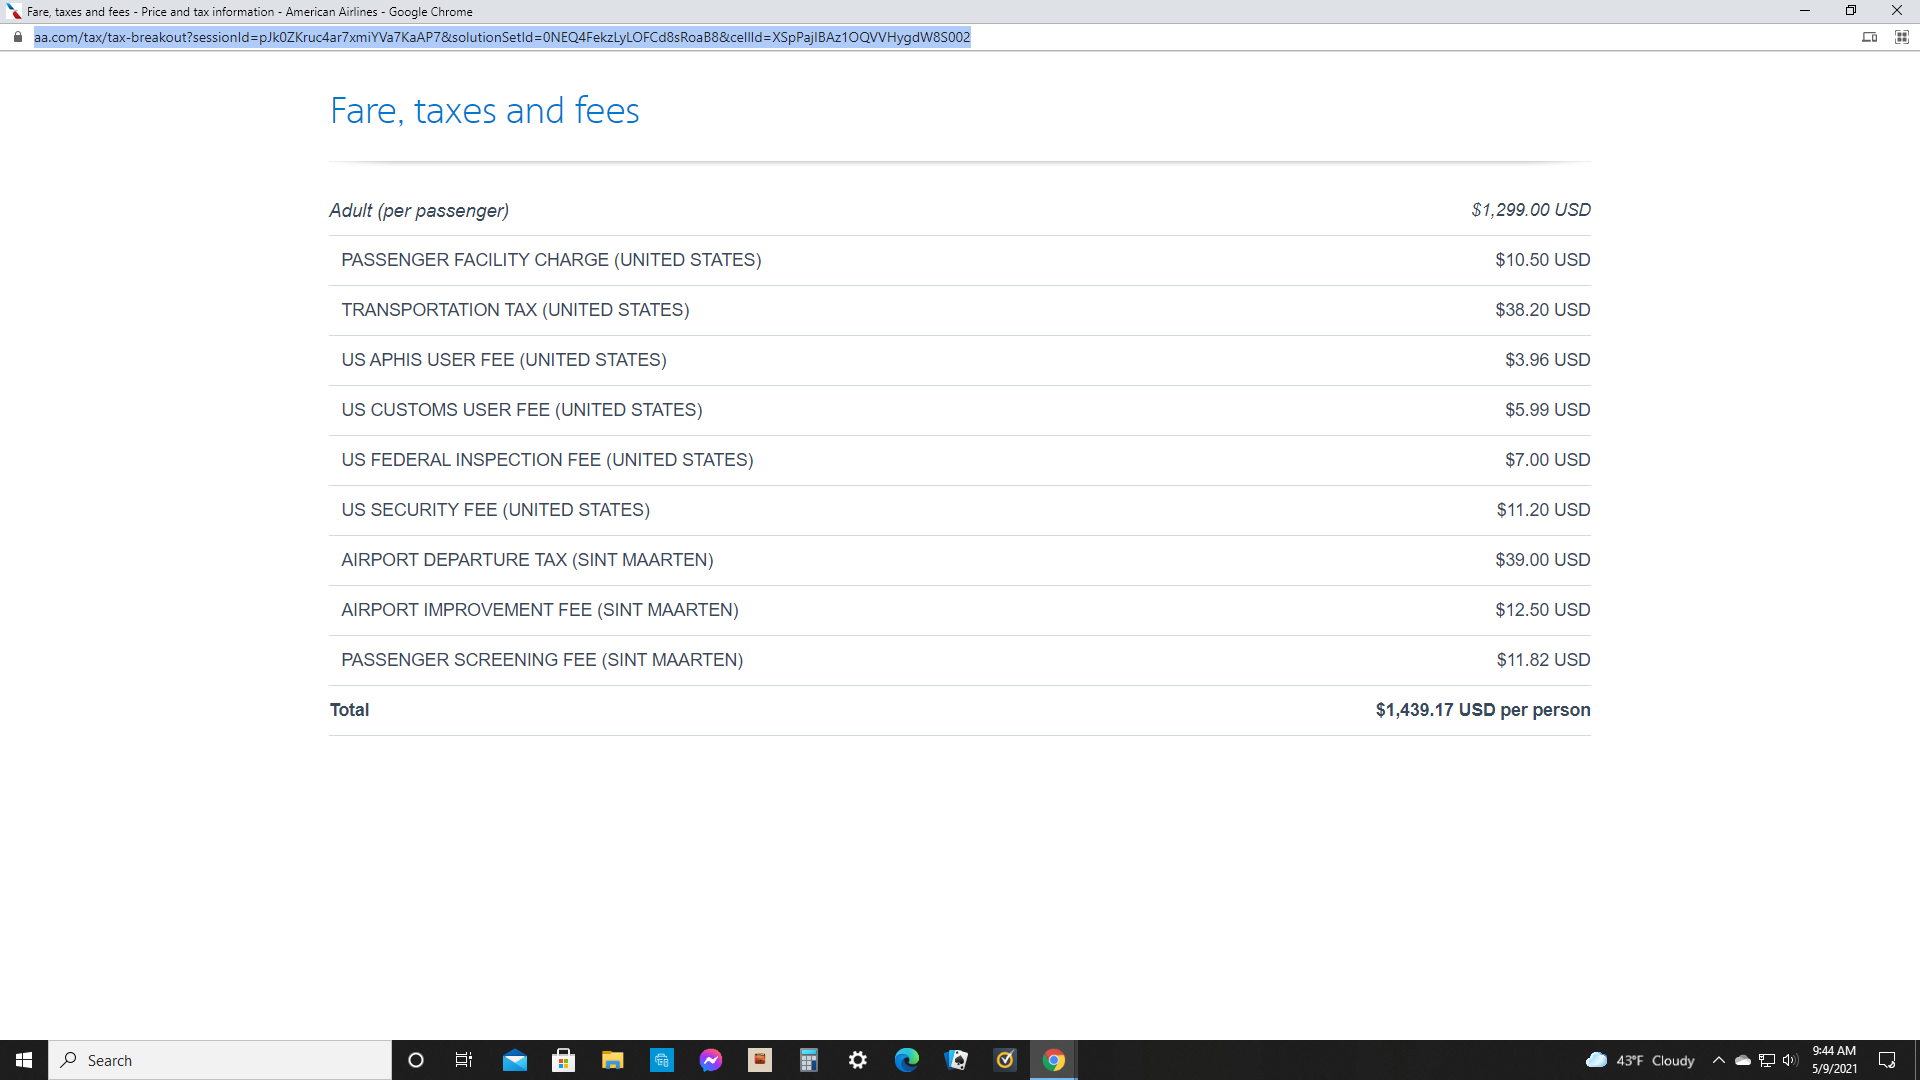Click 'PASSENGER SCREENING FEE (SINT MAARTEN)' row

point(960,660)
